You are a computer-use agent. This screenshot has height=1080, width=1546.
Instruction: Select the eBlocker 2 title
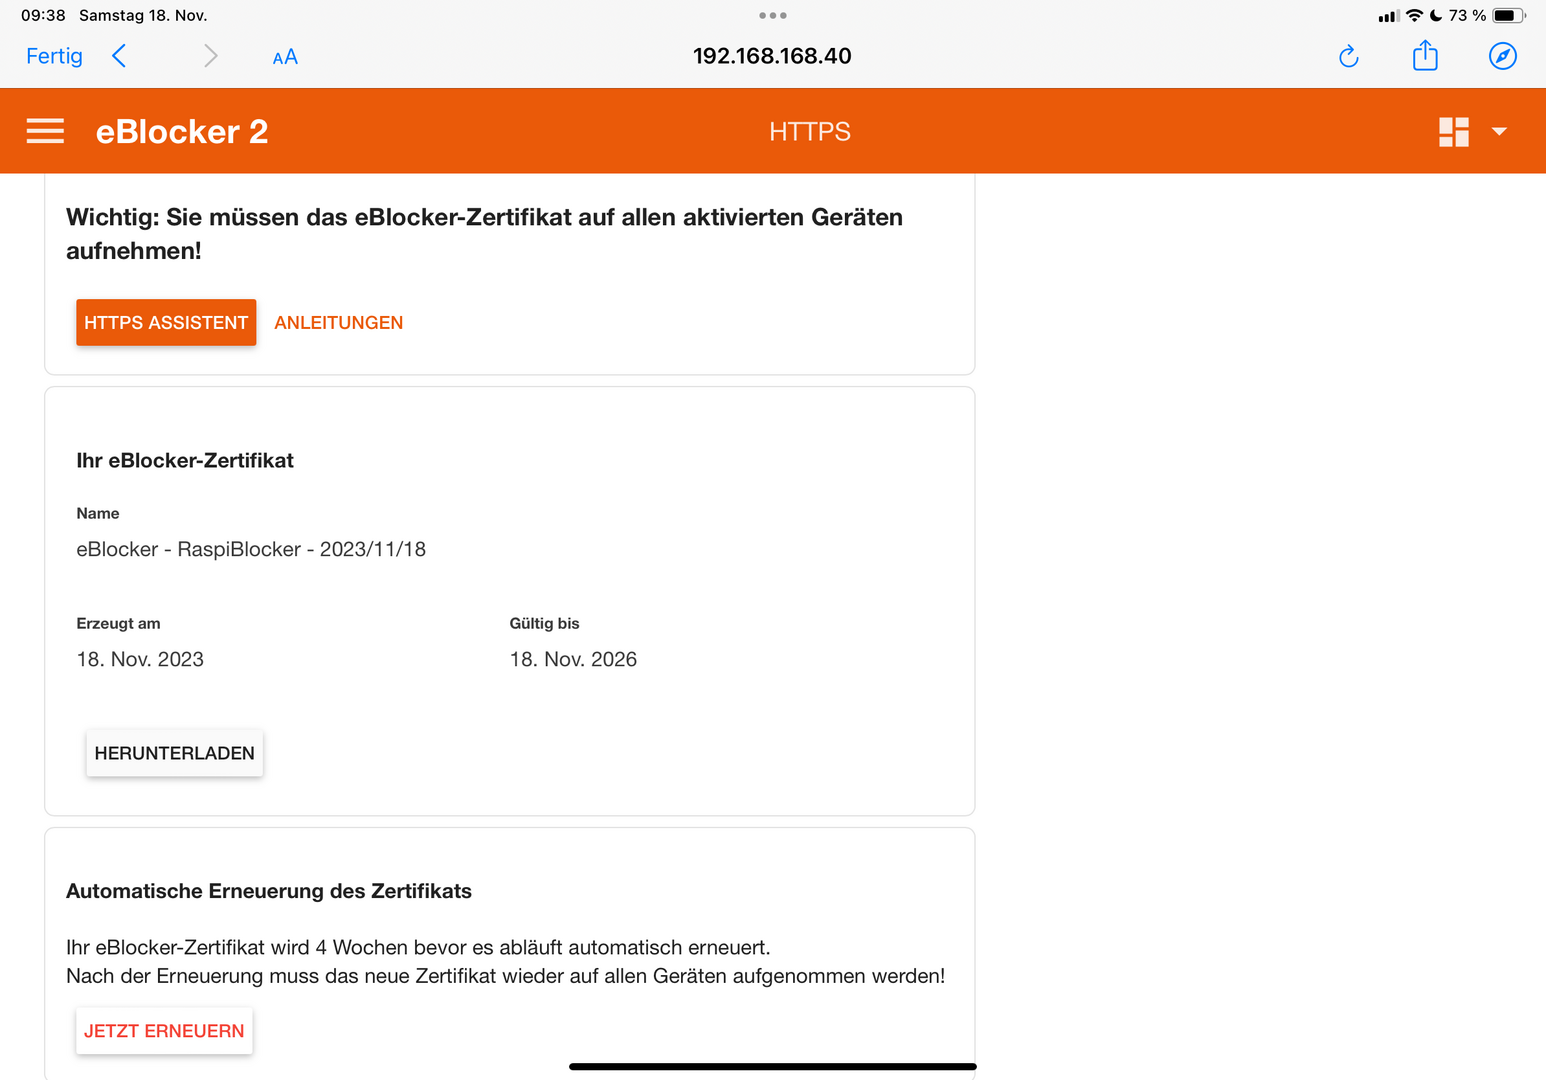pos(182,131)
